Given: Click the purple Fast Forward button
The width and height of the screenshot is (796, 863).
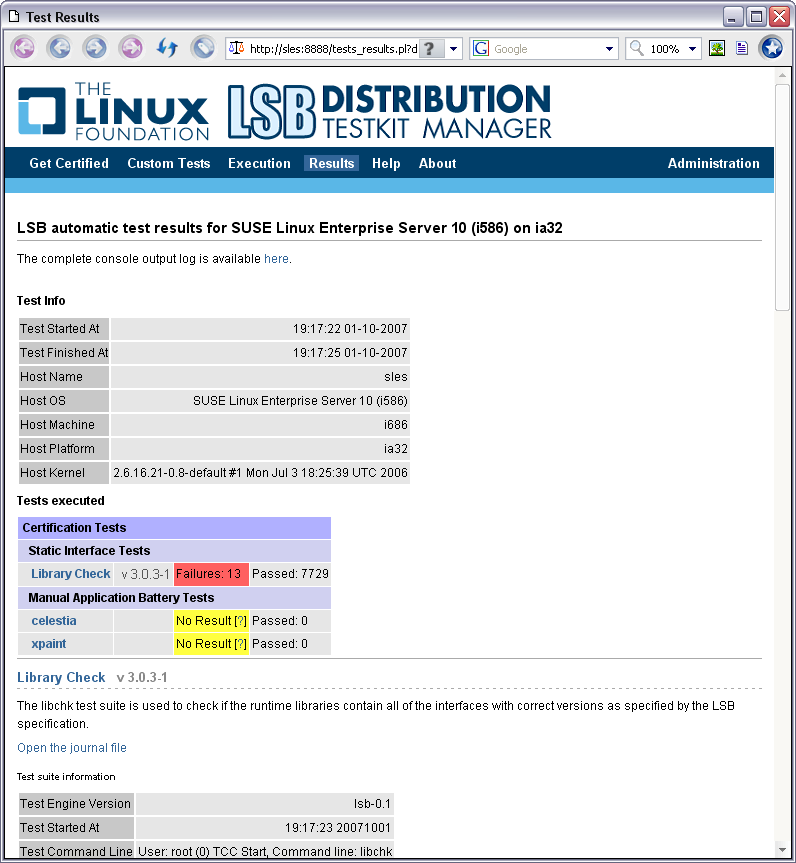Looking at the screenshot, I should click(131, 48).
